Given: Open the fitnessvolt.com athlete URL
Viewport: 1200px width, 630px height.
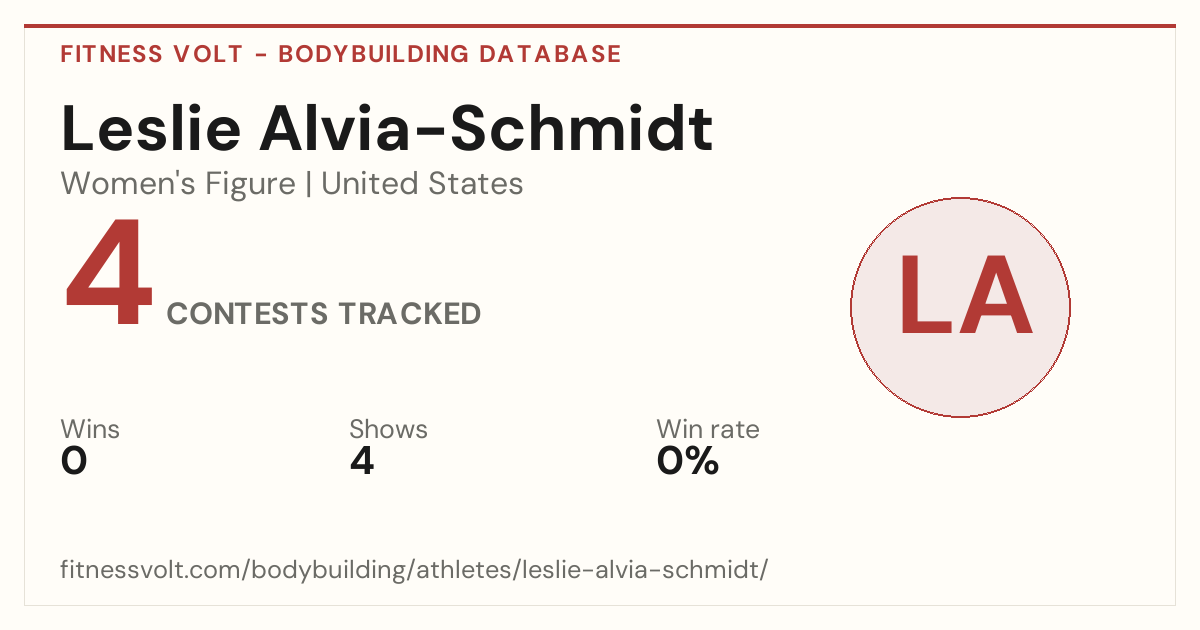Looking at the screenshot, I should pos(414,571).
